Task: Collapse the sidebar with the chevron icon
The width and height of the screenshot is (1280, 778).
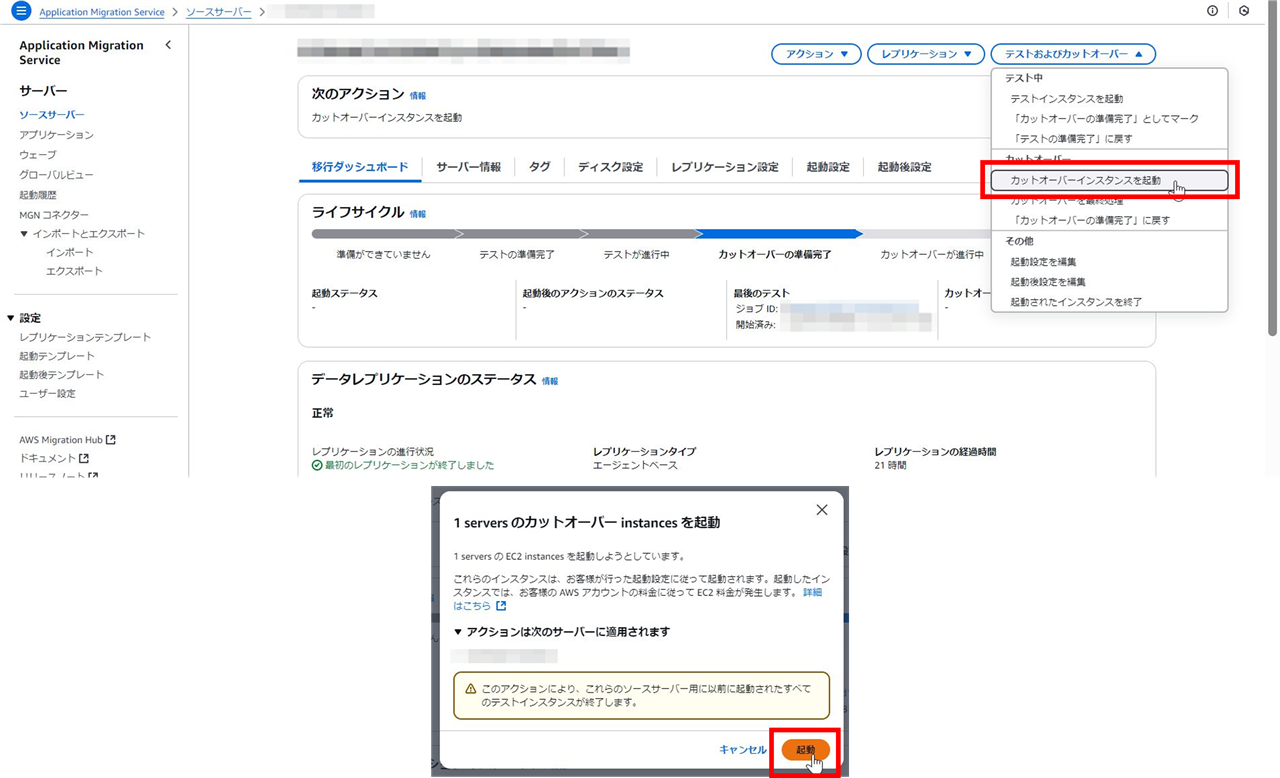Action: coord(168,44)
